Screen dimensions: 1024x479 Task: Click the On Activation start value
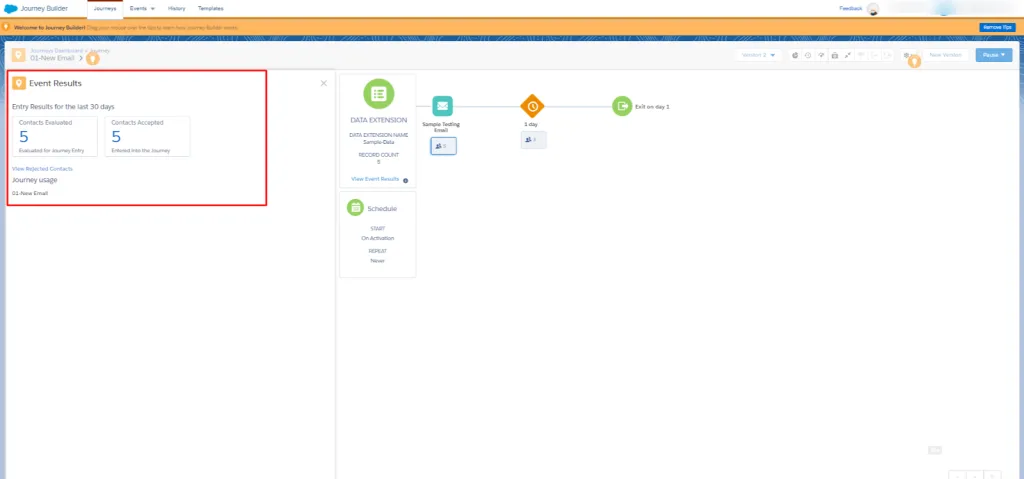tap(377, 238)
